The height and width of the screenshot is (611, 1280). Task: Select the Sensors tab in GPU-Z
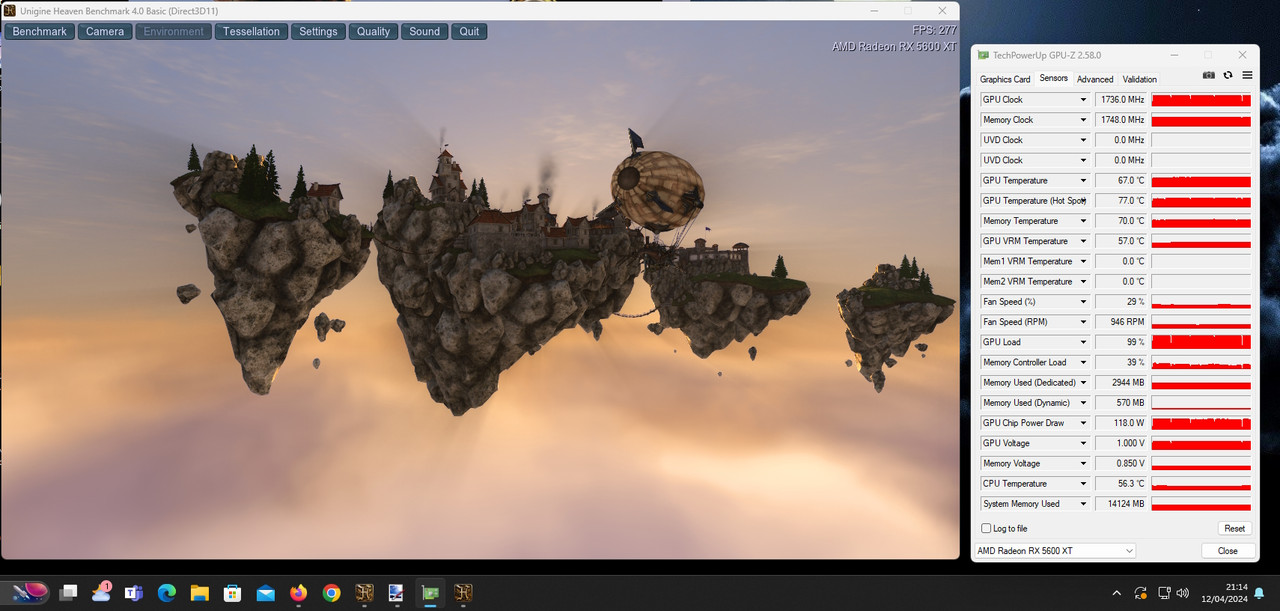click(1054, 78)
